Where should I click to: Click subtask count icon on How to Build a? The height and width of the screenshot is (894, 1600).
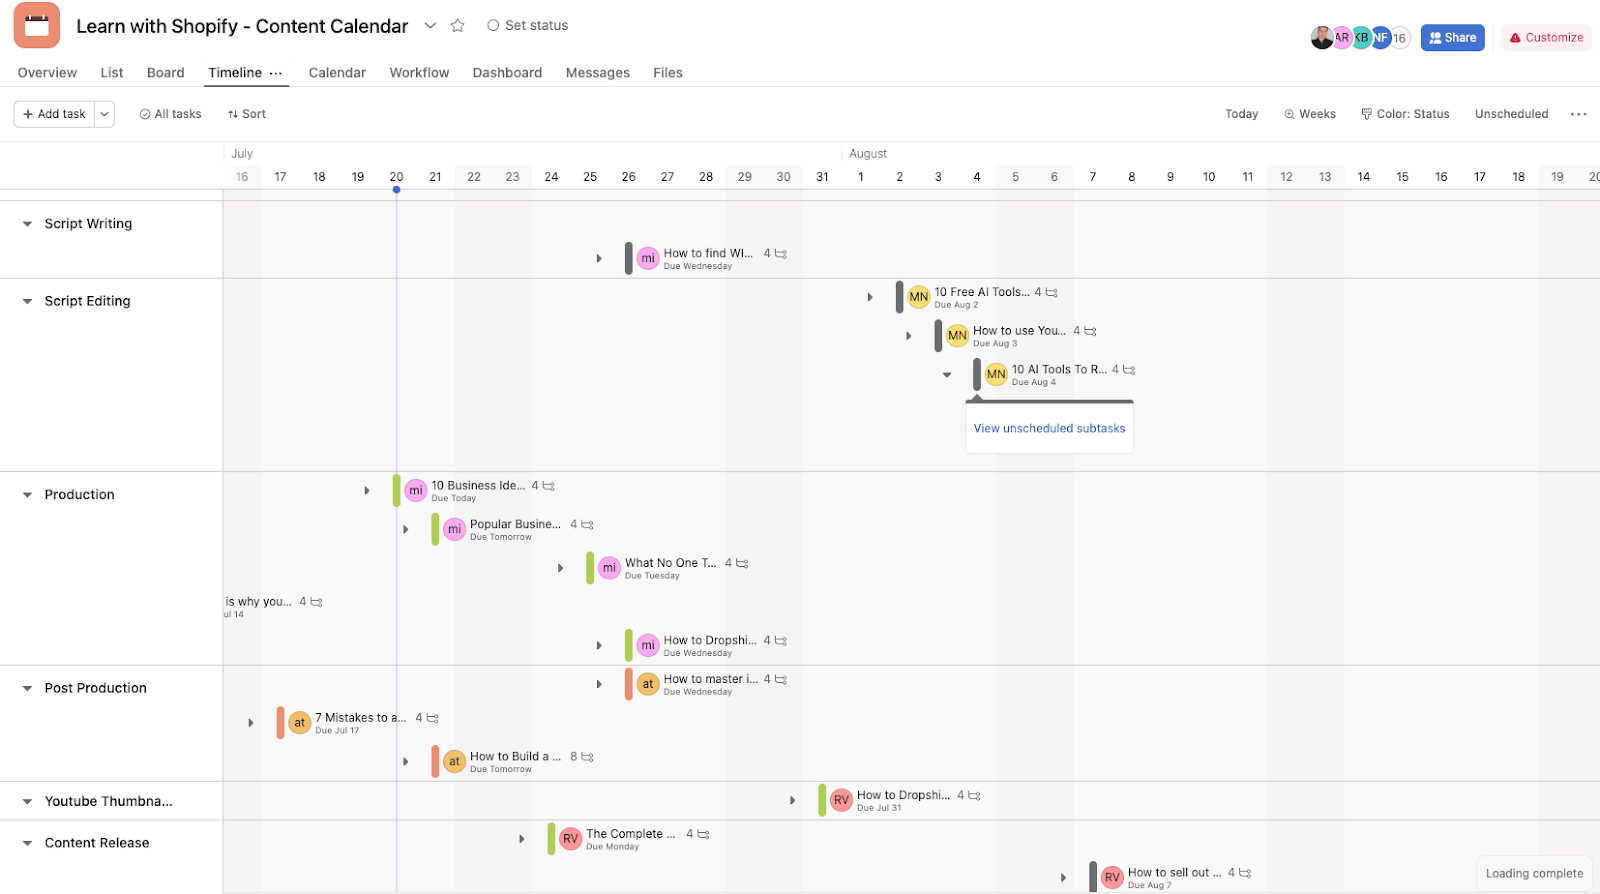click(x=587, y=757)
